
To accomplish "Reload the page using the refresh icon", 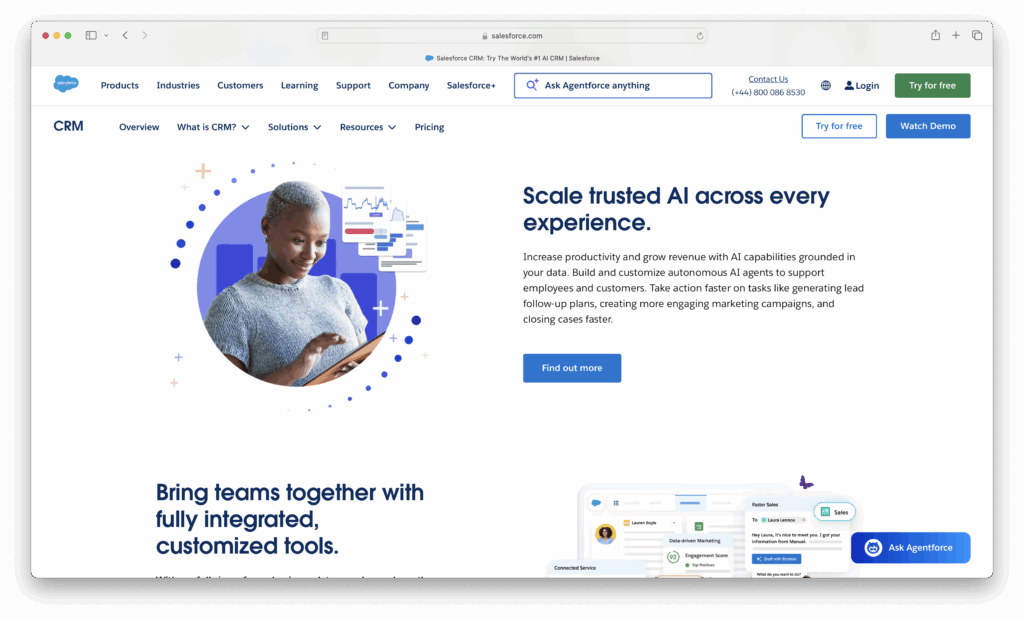I will click(699, 36).
